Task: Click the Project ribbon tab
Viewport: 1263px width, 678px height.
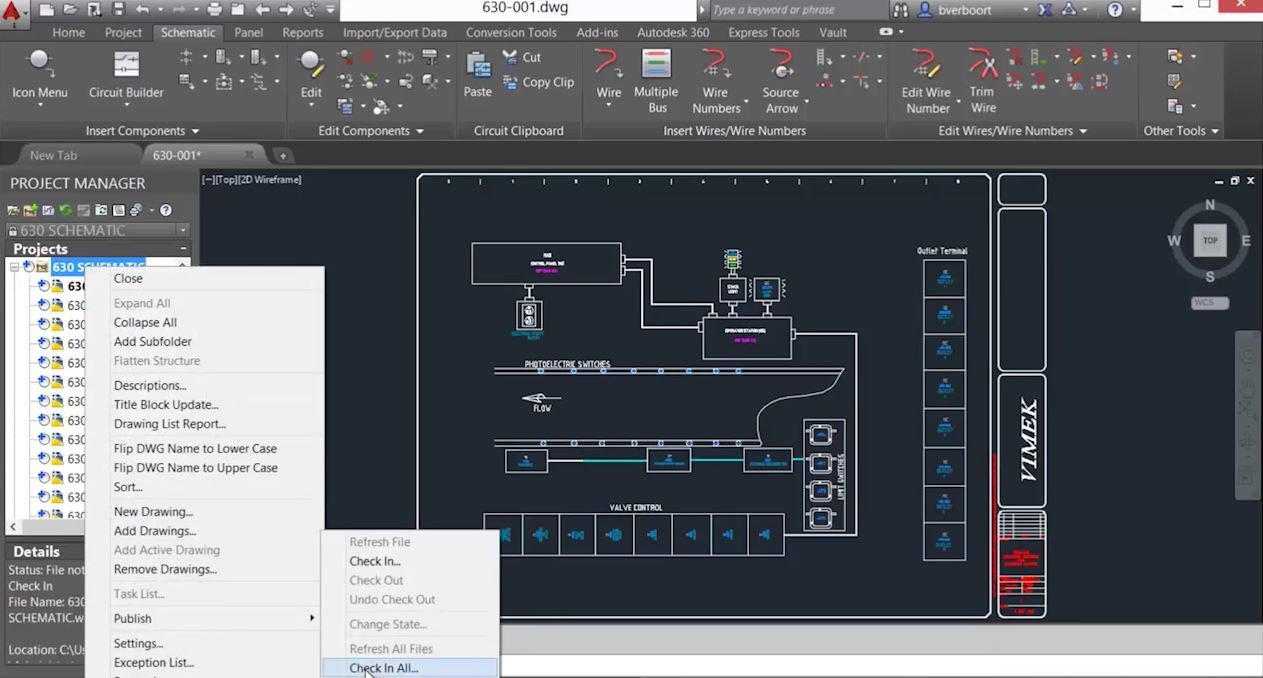Action: 123,32
